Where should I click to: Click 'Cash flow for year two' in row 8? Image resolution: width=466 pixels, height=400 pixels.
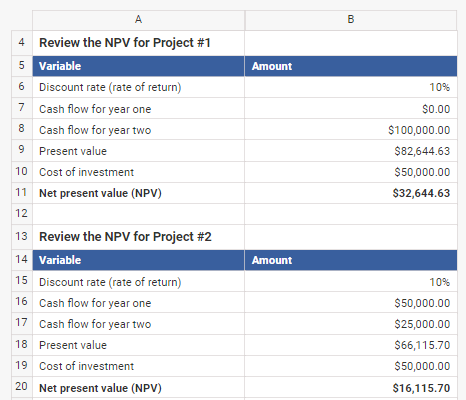pos(138,130)
